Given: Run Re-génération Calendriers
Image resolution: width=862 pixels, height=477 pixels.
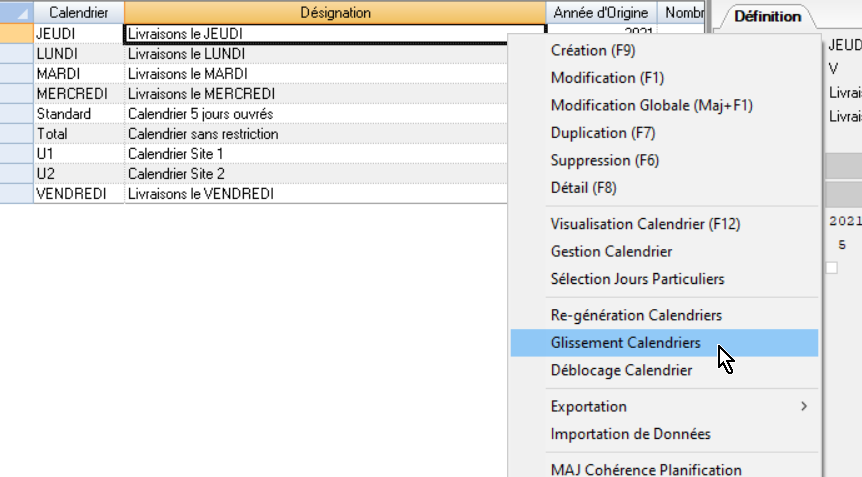Looking at the screenshot, I should point(636,315).
